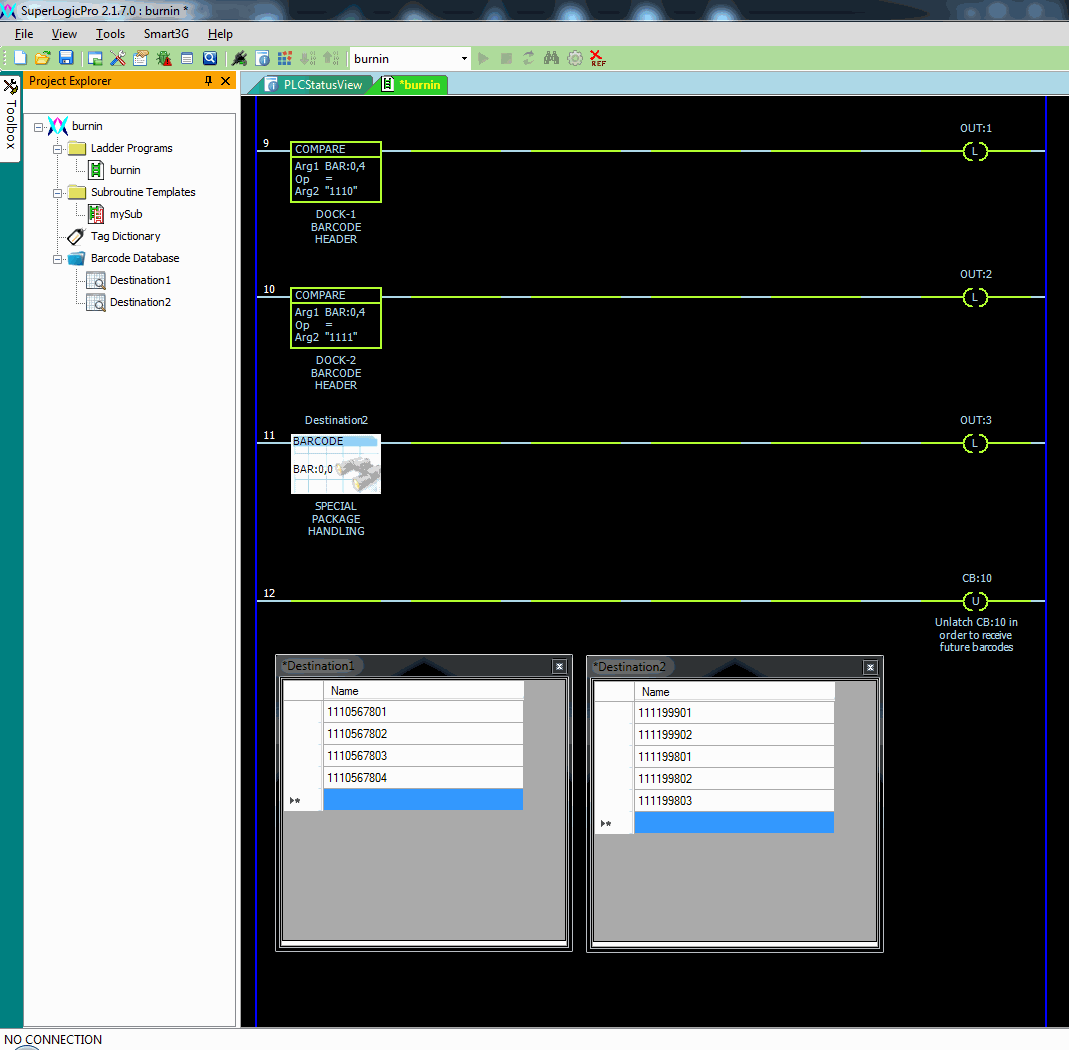Screen dimensions: 1069x1050
Task: Open the vertical Toolbox side tab
Action: tap(11, 118)
